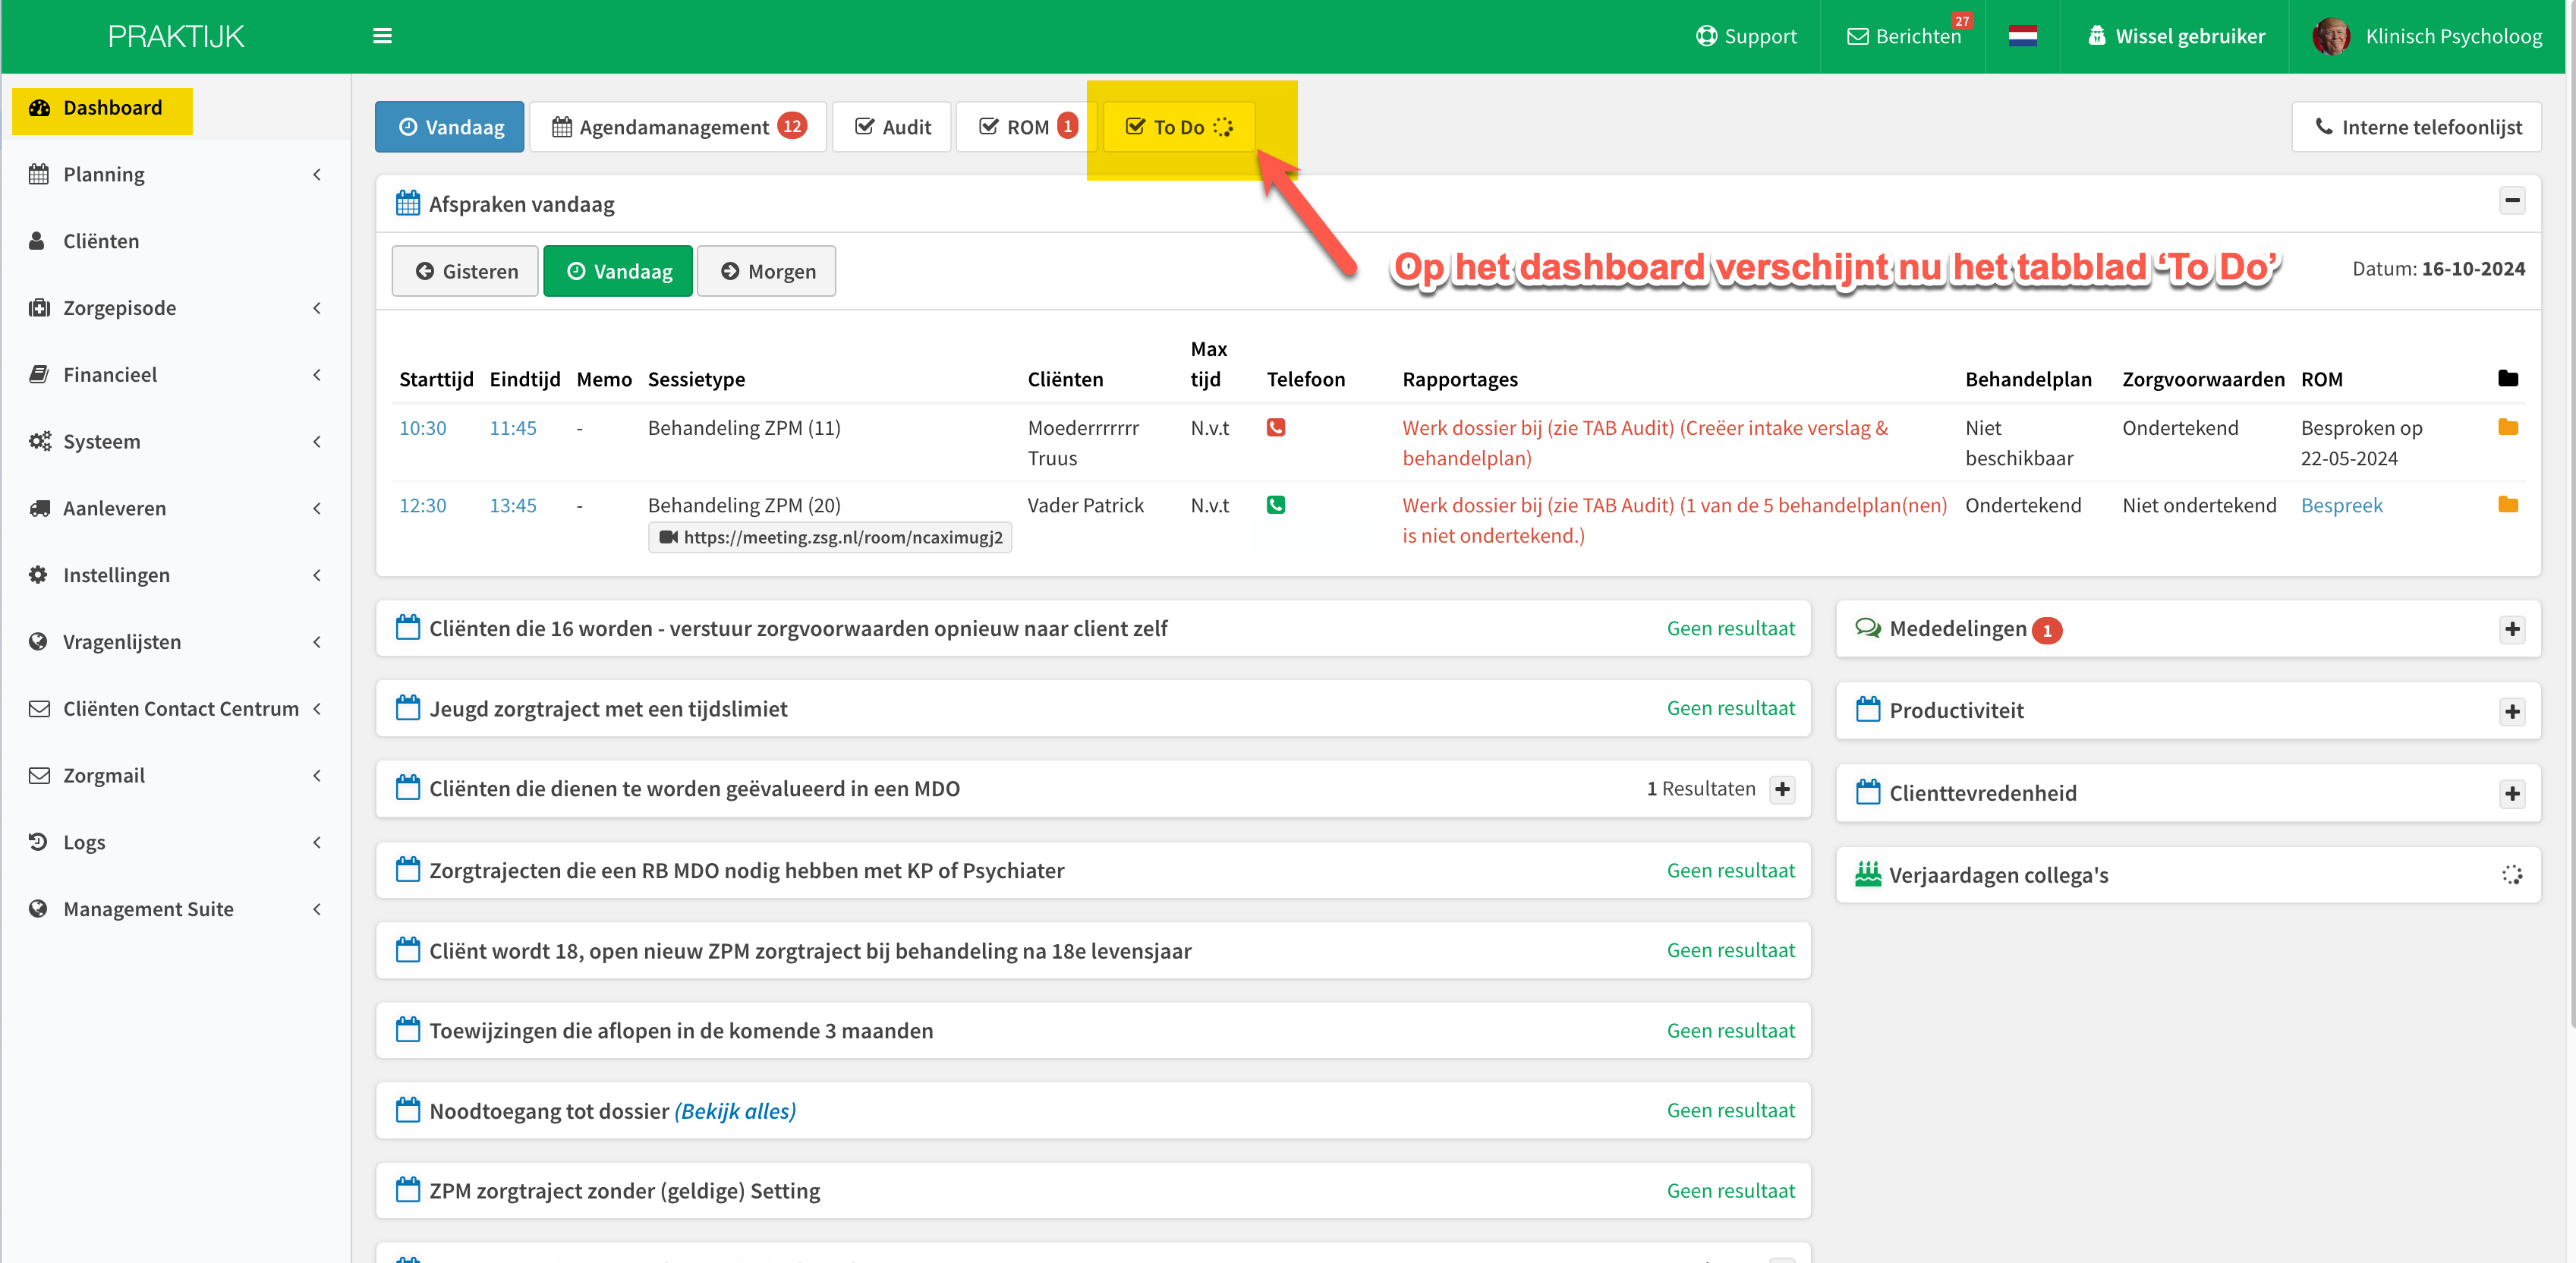Viewport: 2576px width, 1263px height.
Task: Click start time 12:30
Action: click(423, 506)
